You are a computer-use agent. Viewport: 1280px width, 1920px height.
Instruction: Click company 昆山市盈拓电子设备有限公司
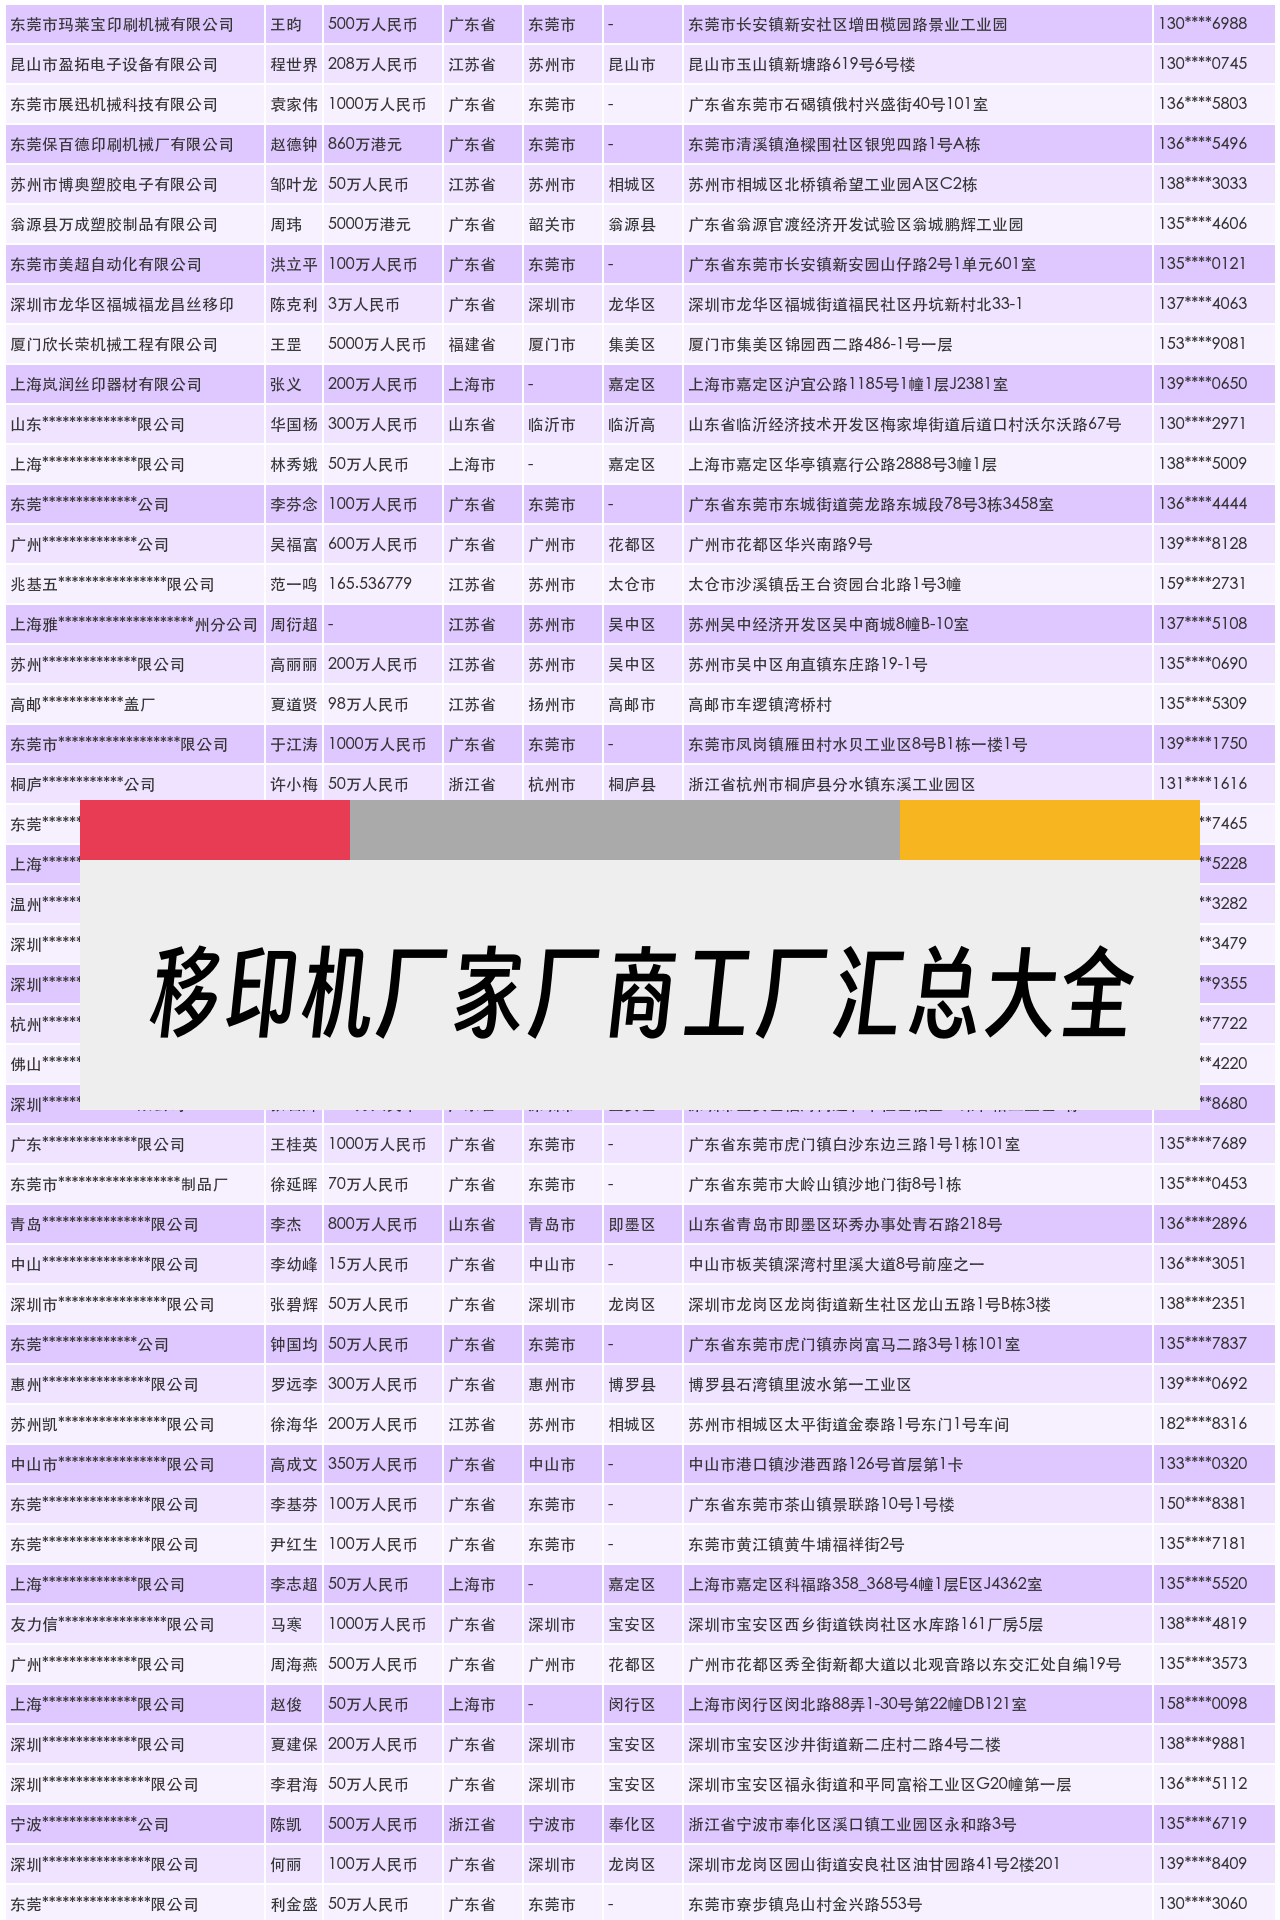[114, 64]
